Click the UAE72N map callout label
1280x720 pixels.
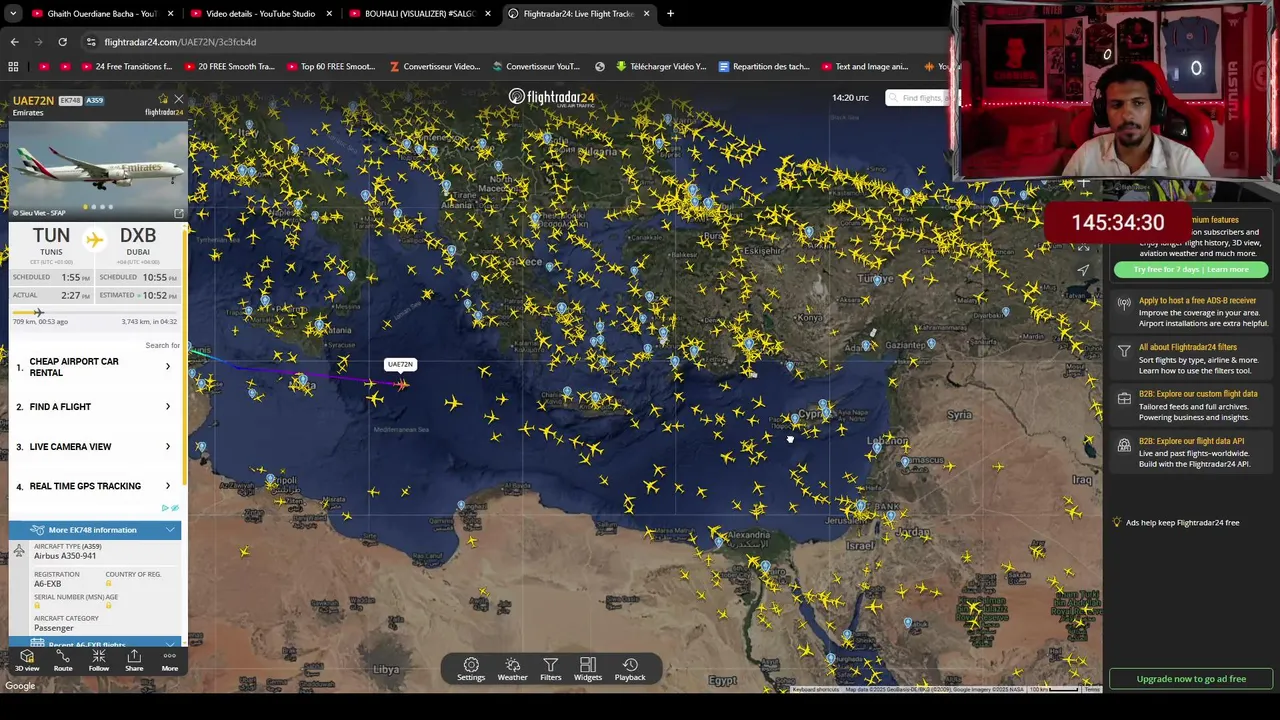click(x=400, y=365)
